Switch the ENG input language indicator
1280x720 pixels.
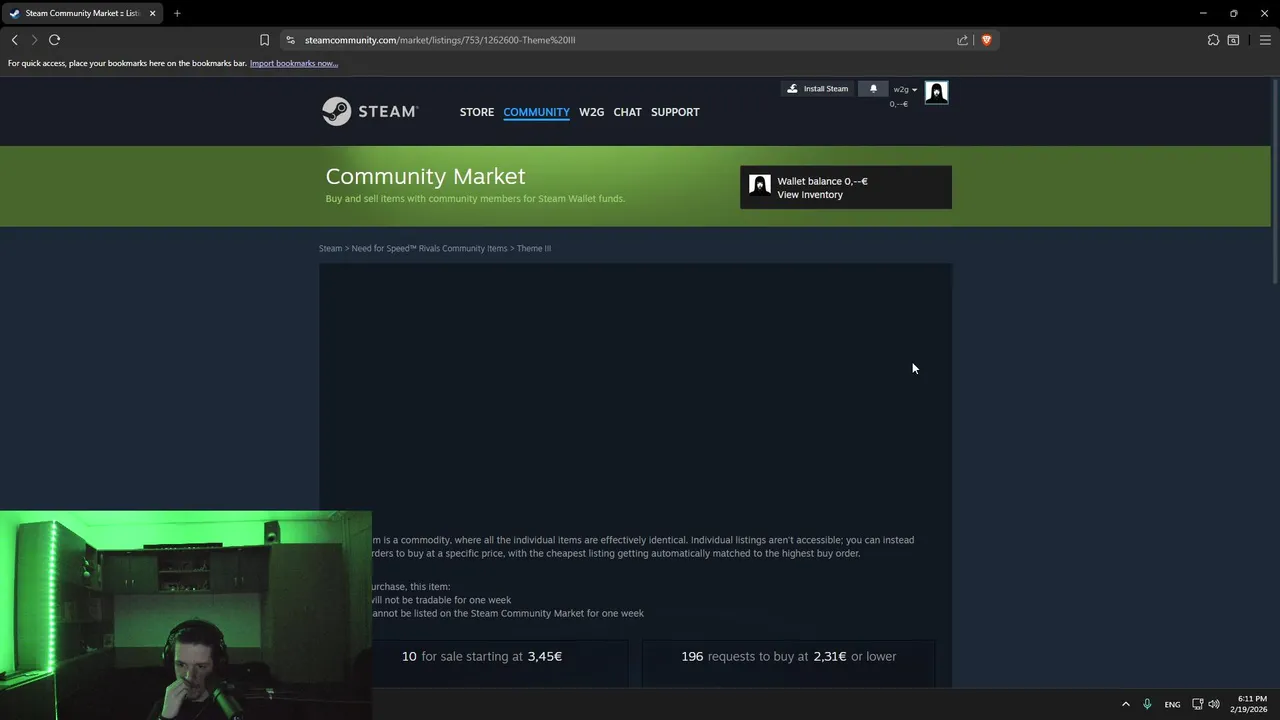pos(1172,704)
